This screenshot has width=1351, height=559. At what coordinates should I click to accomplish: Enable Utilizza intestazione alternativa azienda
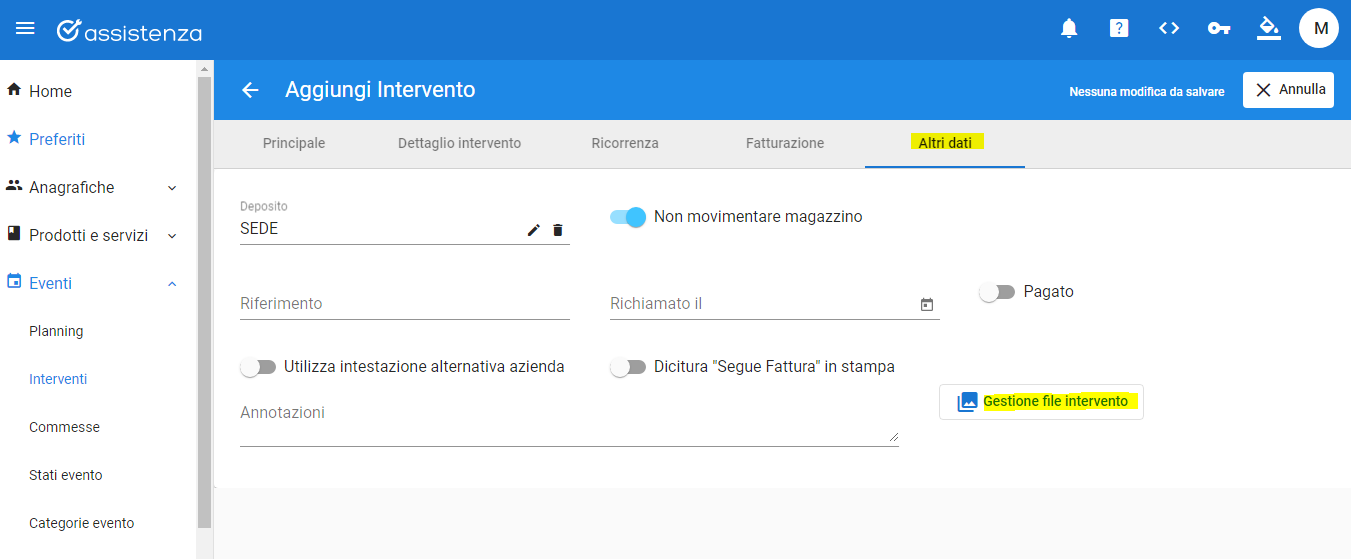point(258,367)
